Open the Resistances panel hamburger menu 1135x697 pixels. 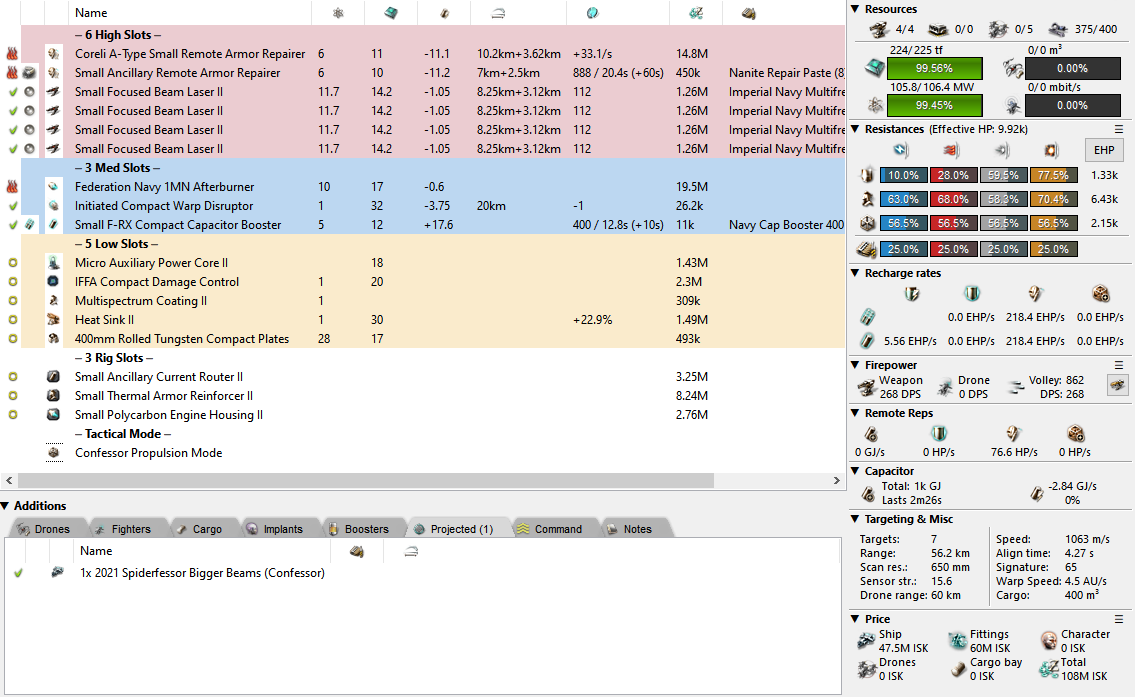pos(1119,129)
